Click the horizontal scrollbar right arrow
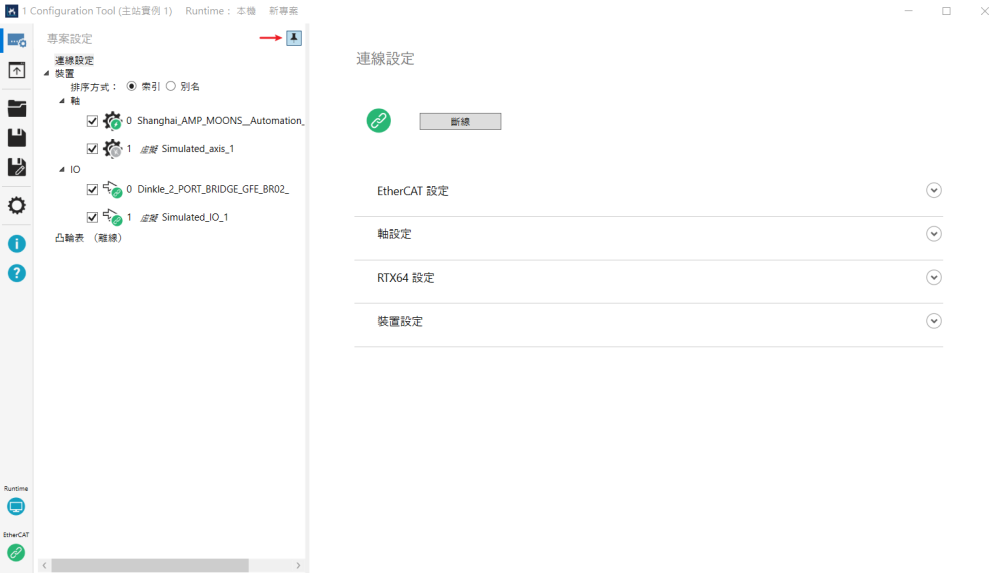Image resolution: width=1000 pixels, height=573 pixels. (x=298, y=566)
